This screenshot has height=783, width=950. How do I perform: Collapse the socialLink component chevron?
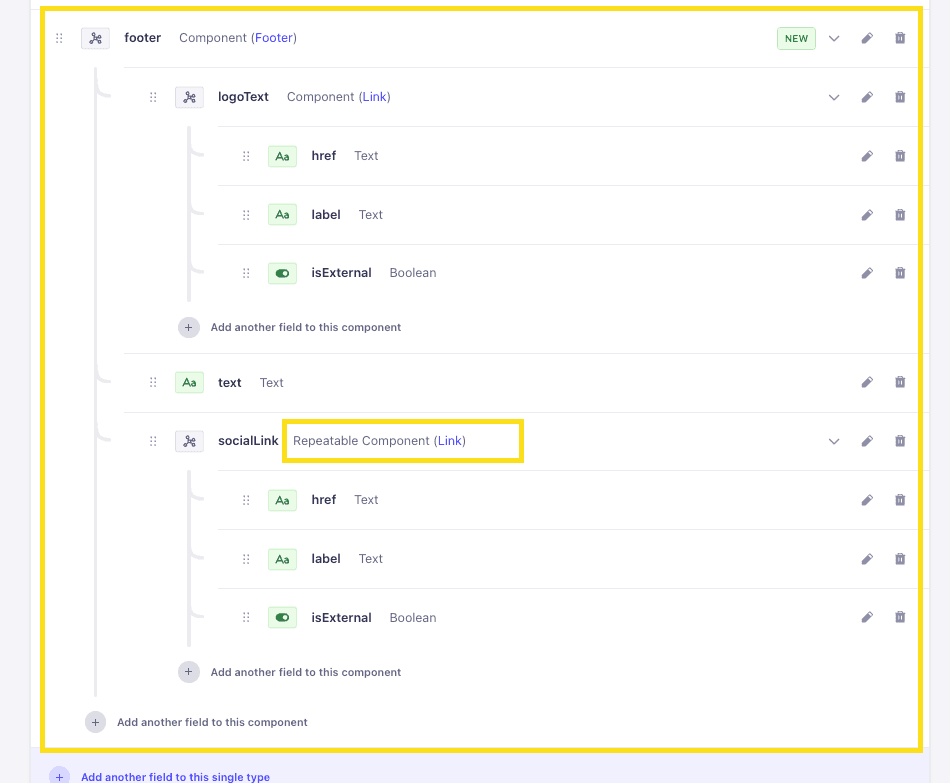click(834, 441)
